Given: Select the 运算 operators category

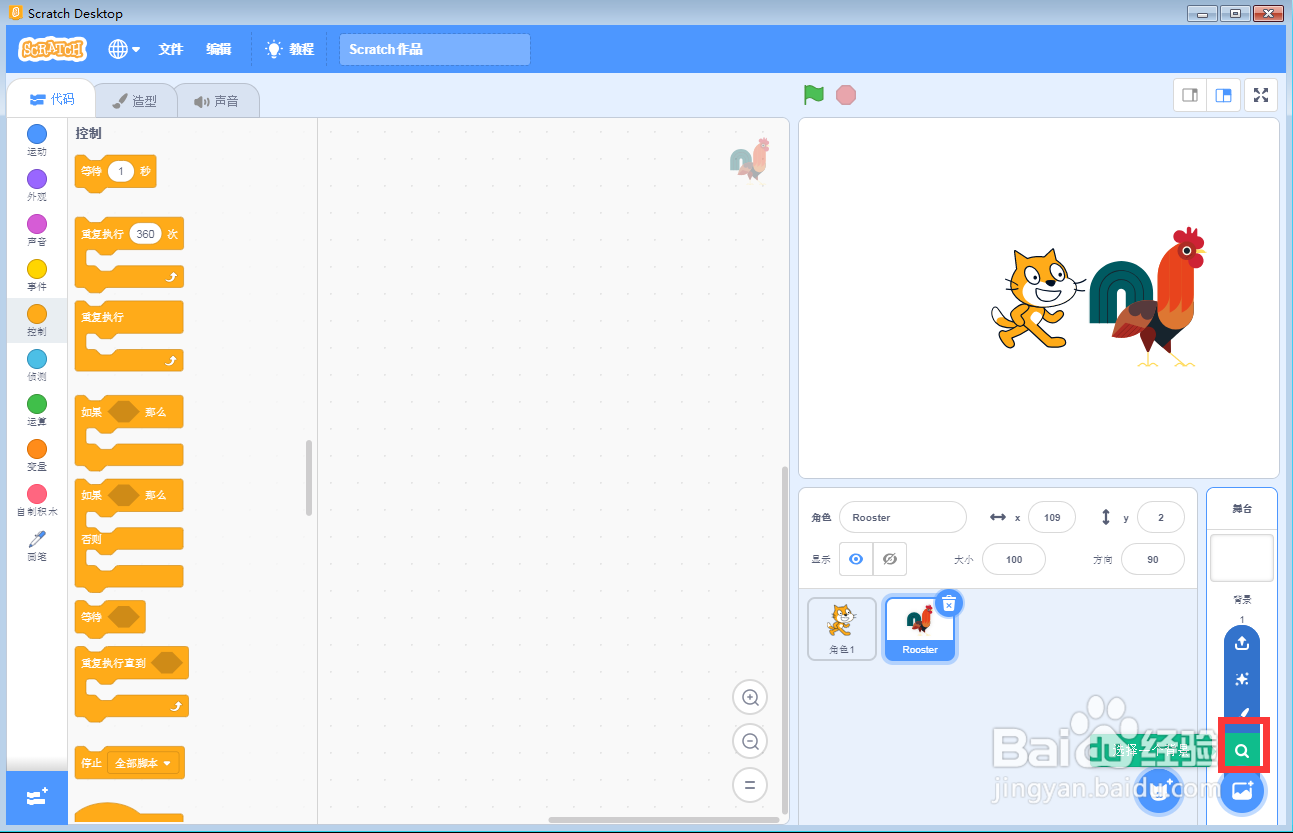Looking at the screenshot, I should point(37,410).
